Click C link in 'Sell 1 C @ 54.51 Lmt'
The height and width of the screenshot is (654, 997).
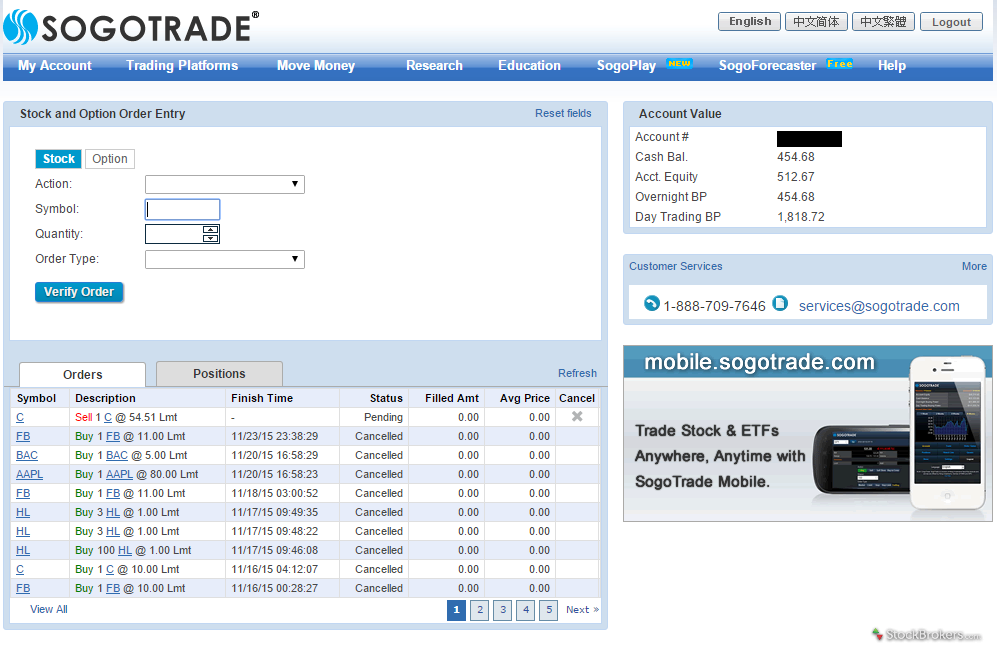108,417
